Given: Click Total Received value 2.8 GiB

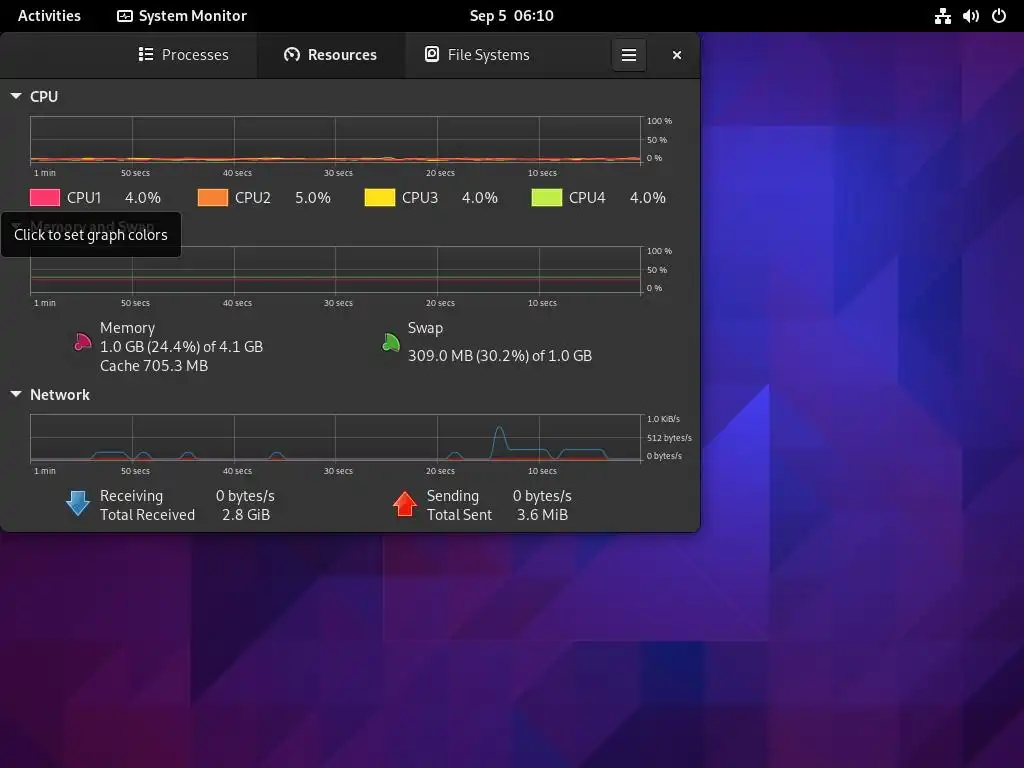Looking at the screenshot, I should click(246, 515).
